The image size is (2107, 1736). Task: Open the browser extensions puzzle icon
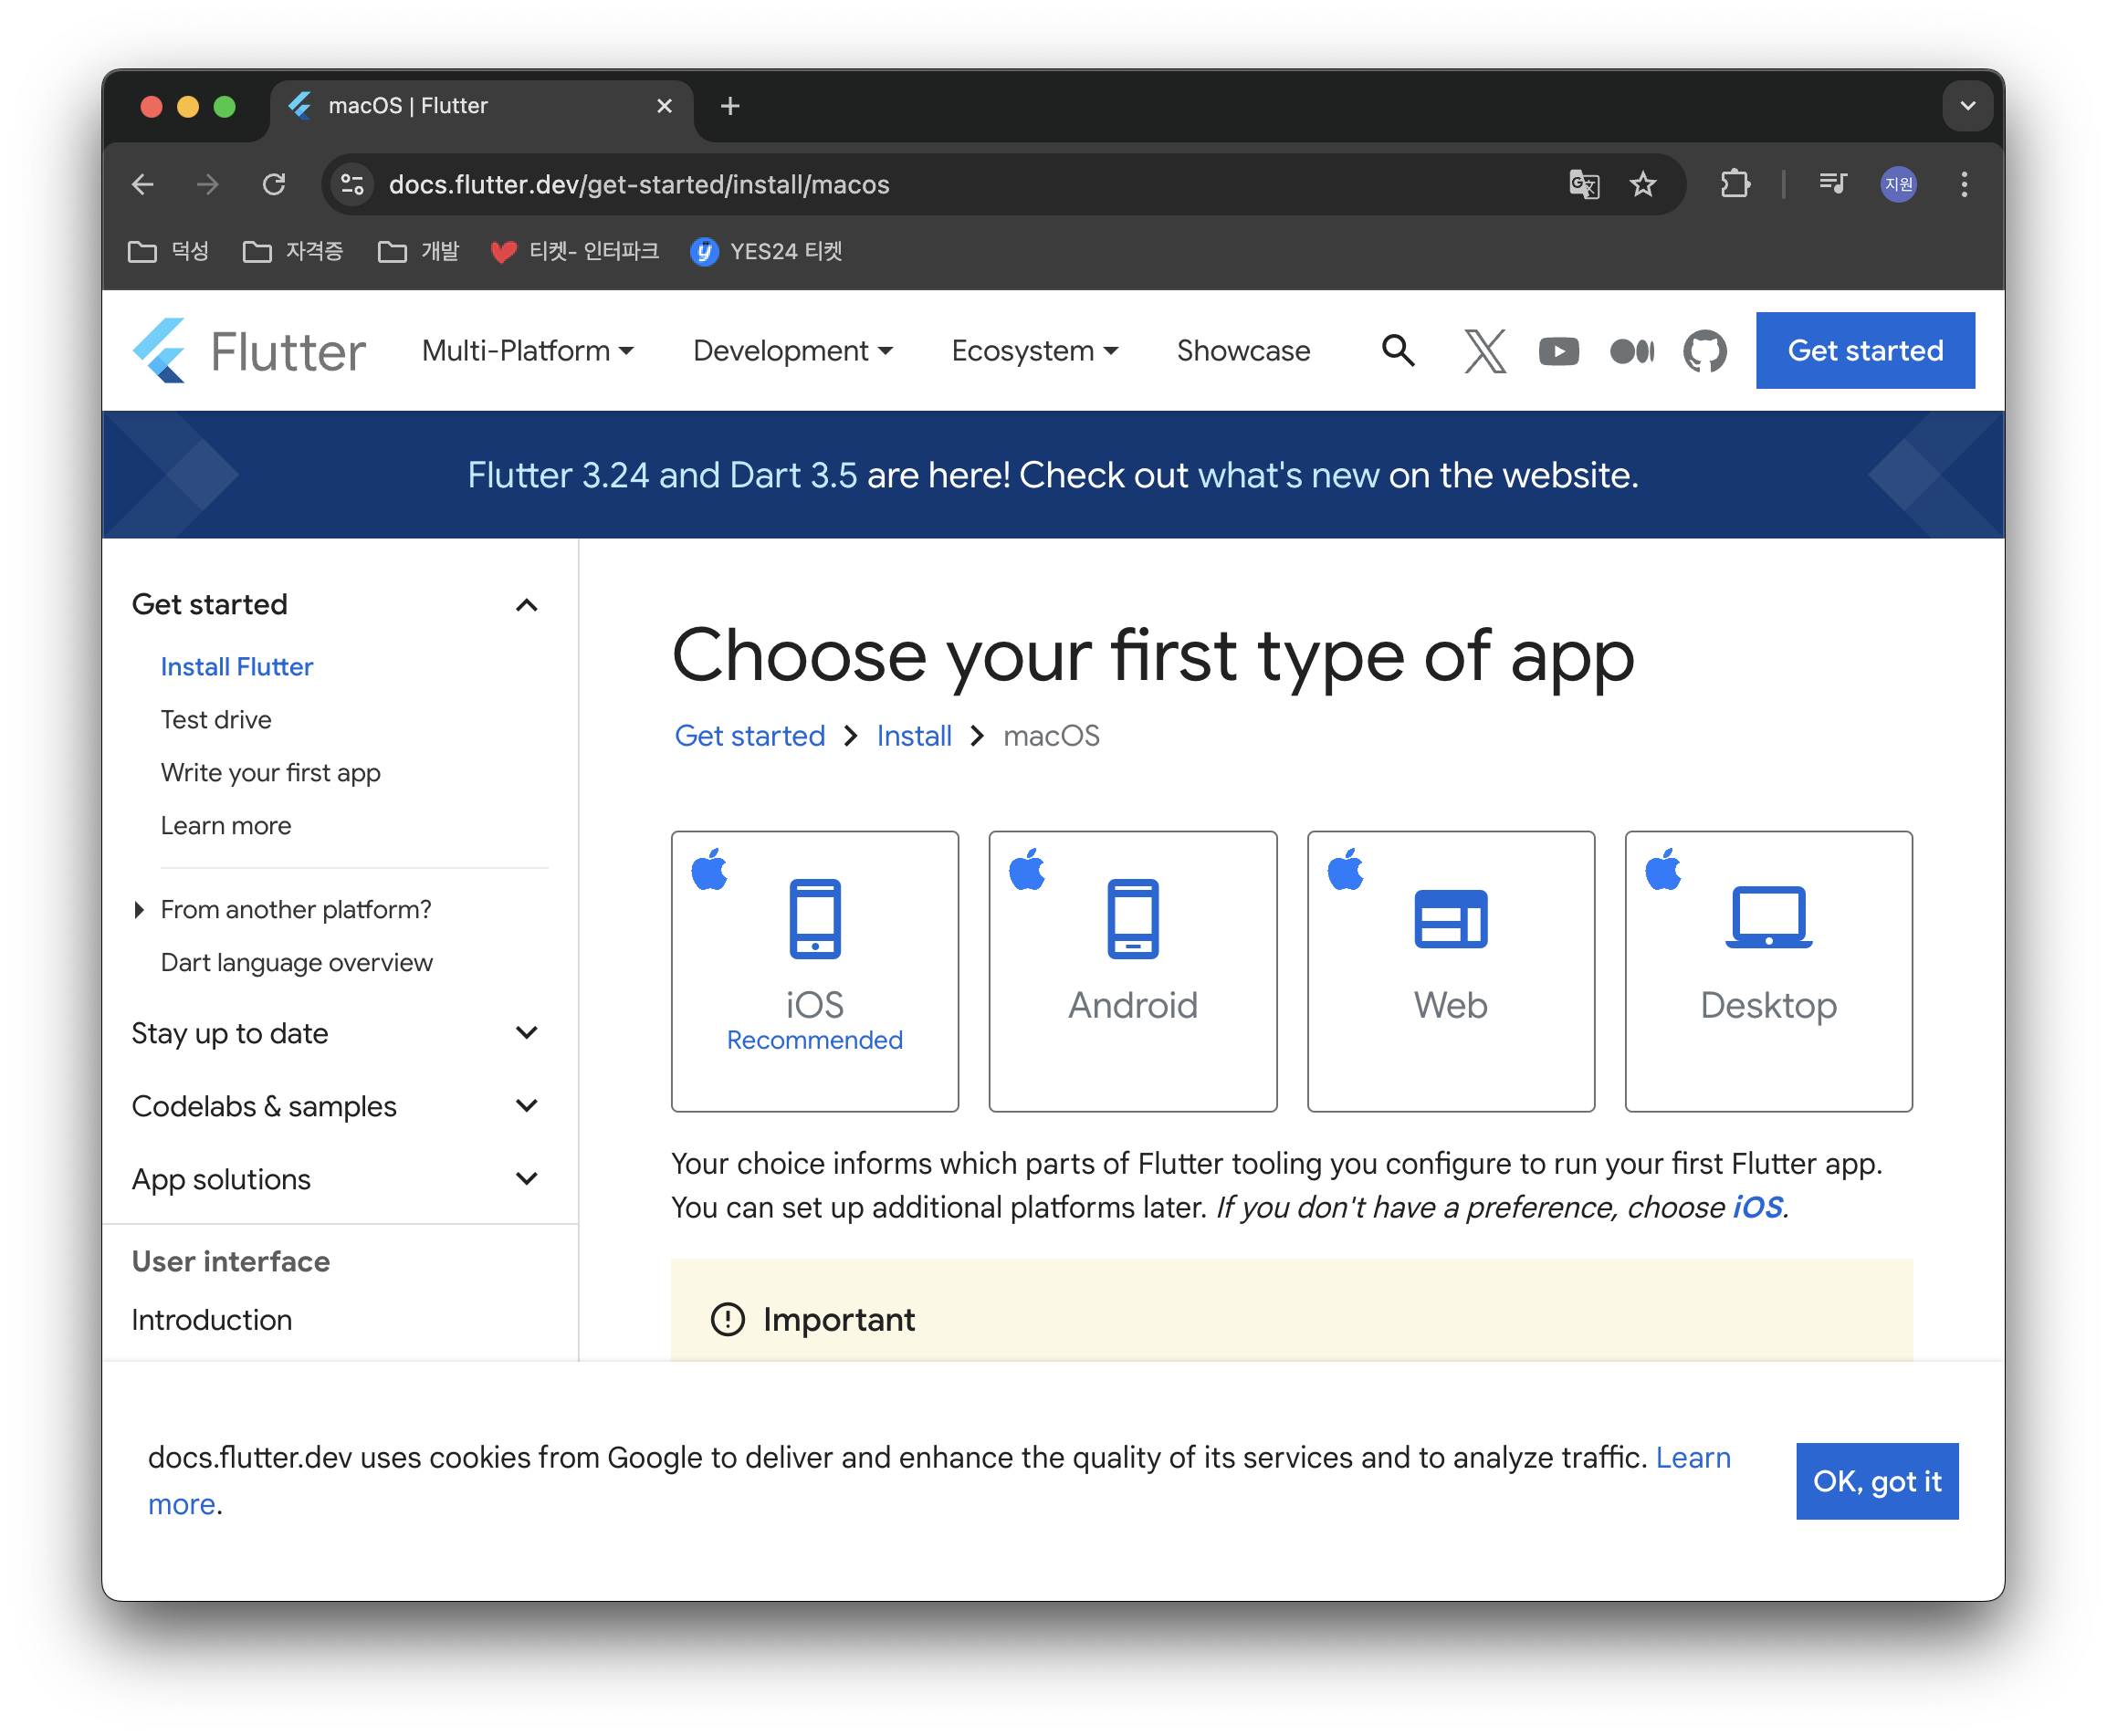pyautogui.click(x=1735, y=184)
